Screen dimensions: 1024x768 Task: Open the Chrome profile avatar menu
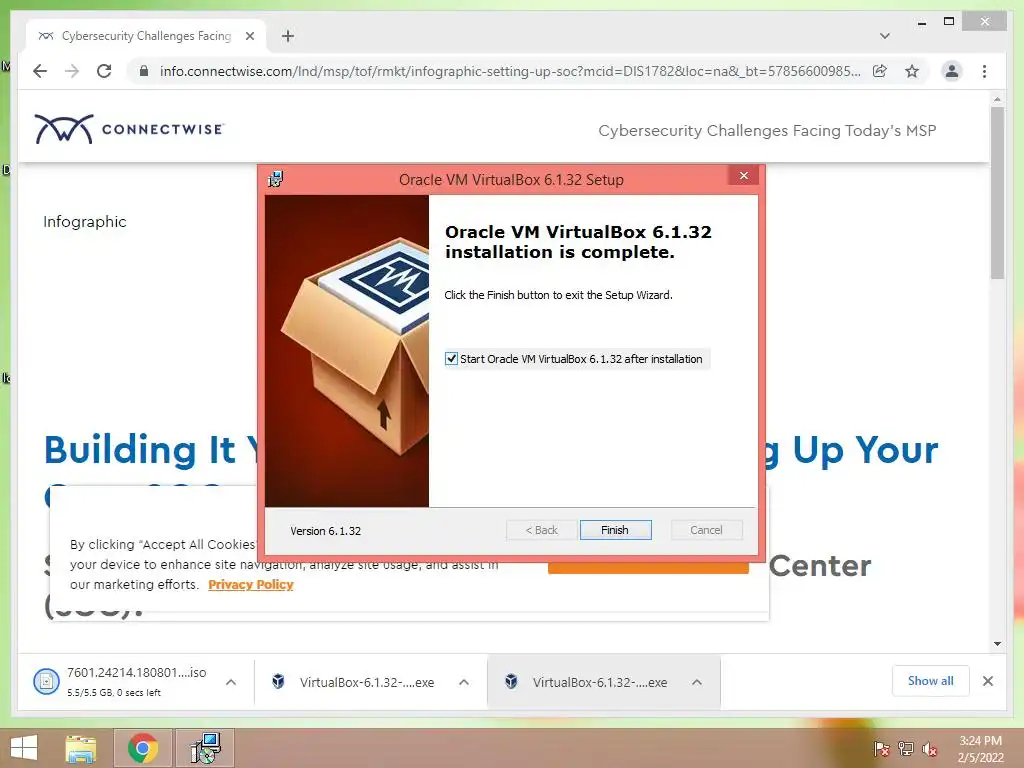(952, 71)
